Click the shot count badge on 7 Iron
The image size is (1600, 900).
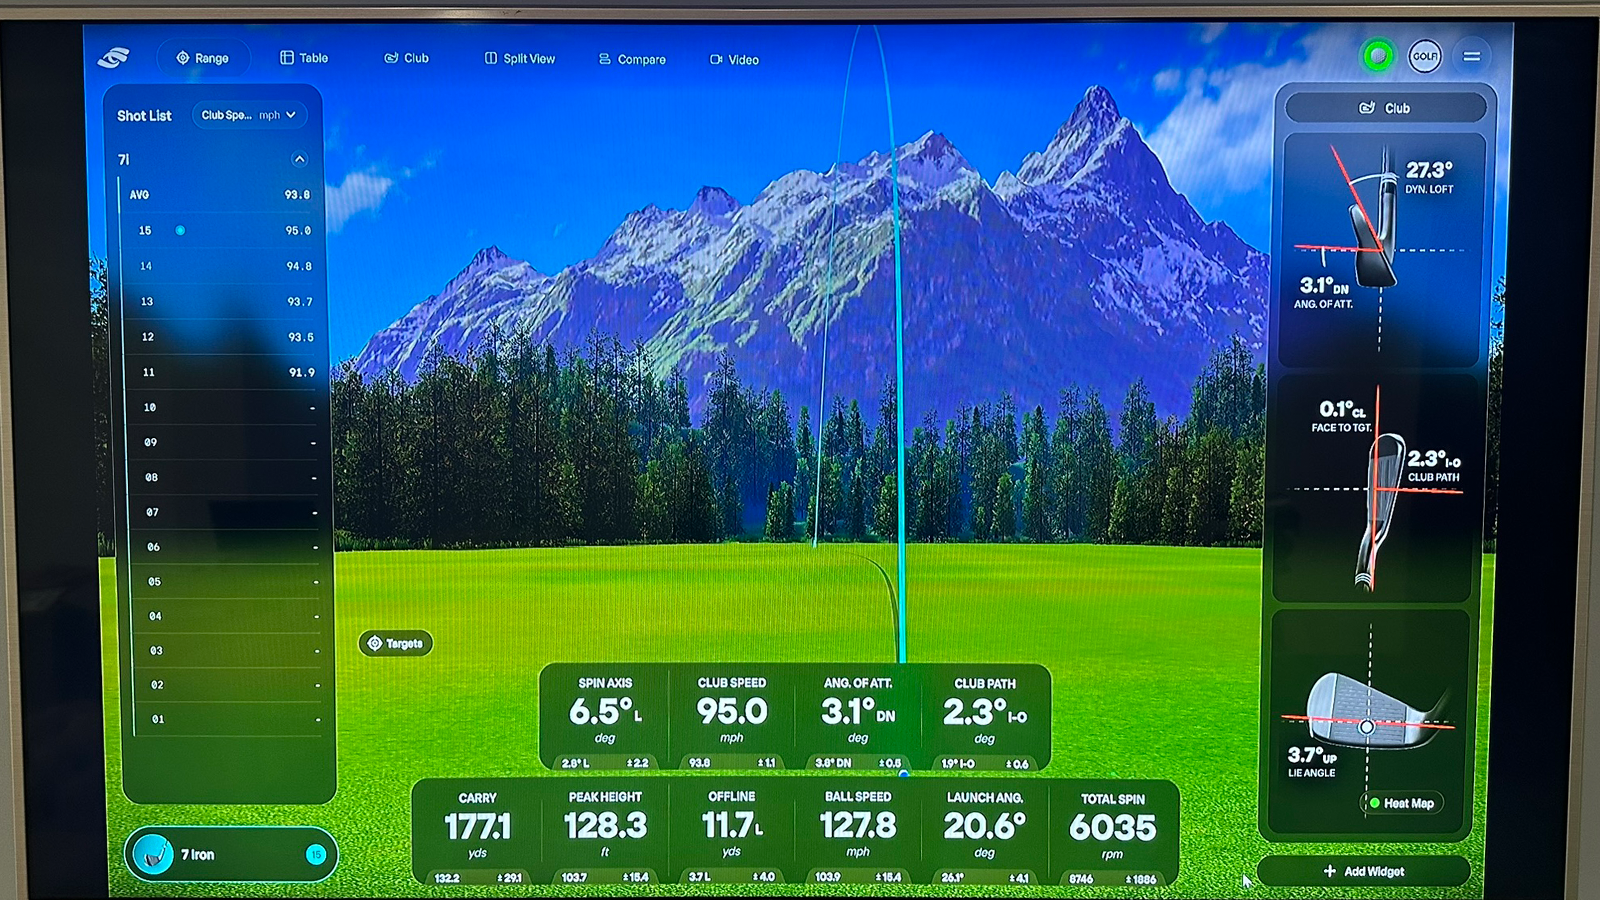(316, 854)
